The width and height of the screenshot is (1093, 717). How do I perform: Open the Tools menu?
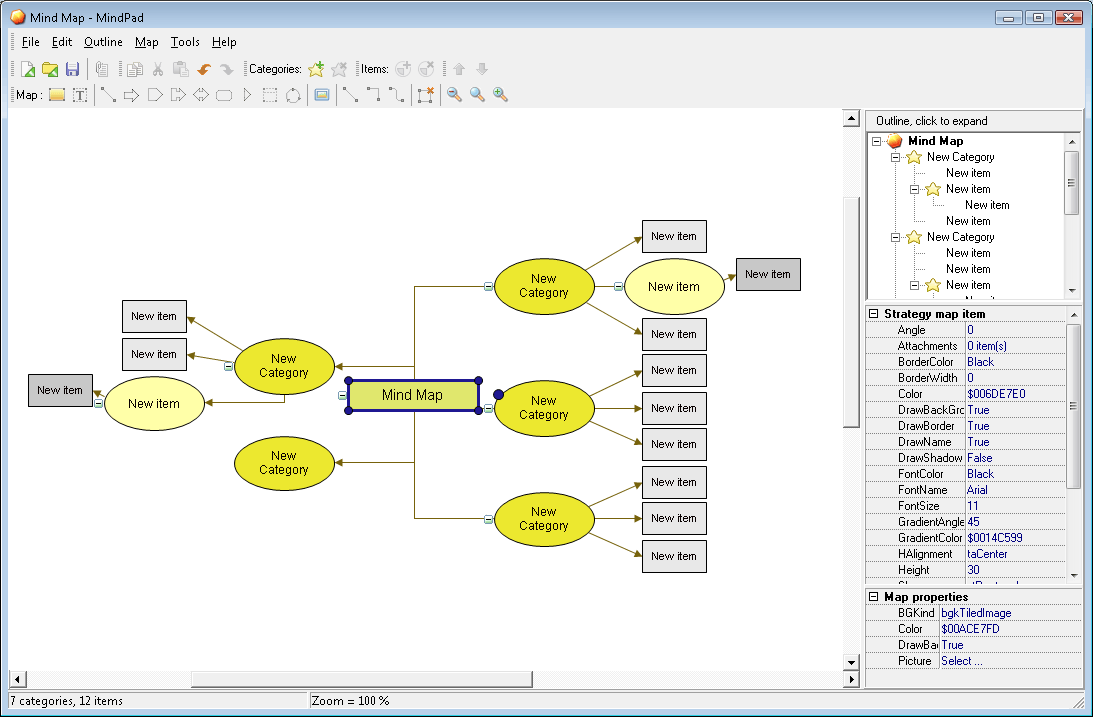click(185, 42)
